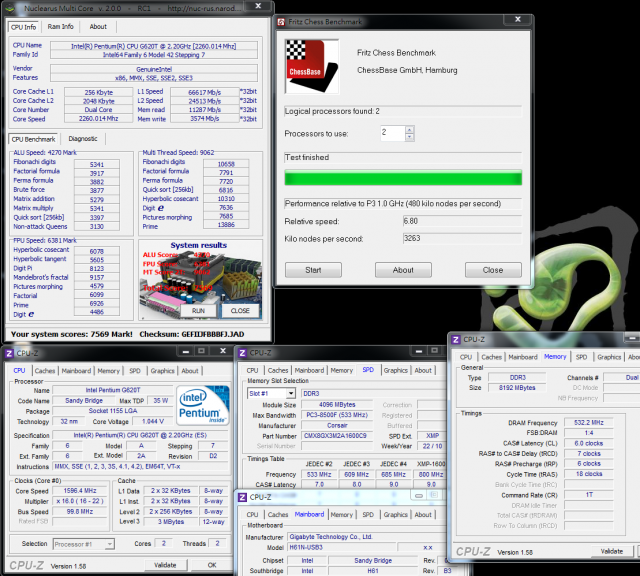640x576 pixels.
Task: Switch to the Diagnostic tab
Action: (x=83, y=139)
